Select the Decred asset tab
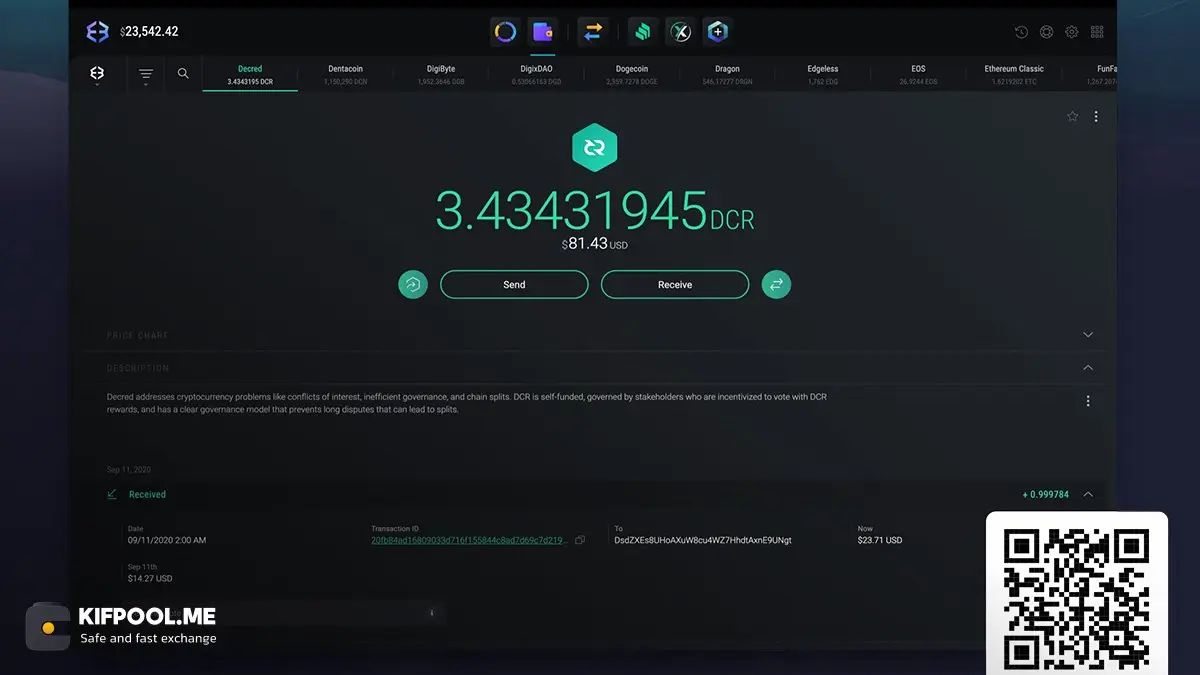 [x=250, y=74]
